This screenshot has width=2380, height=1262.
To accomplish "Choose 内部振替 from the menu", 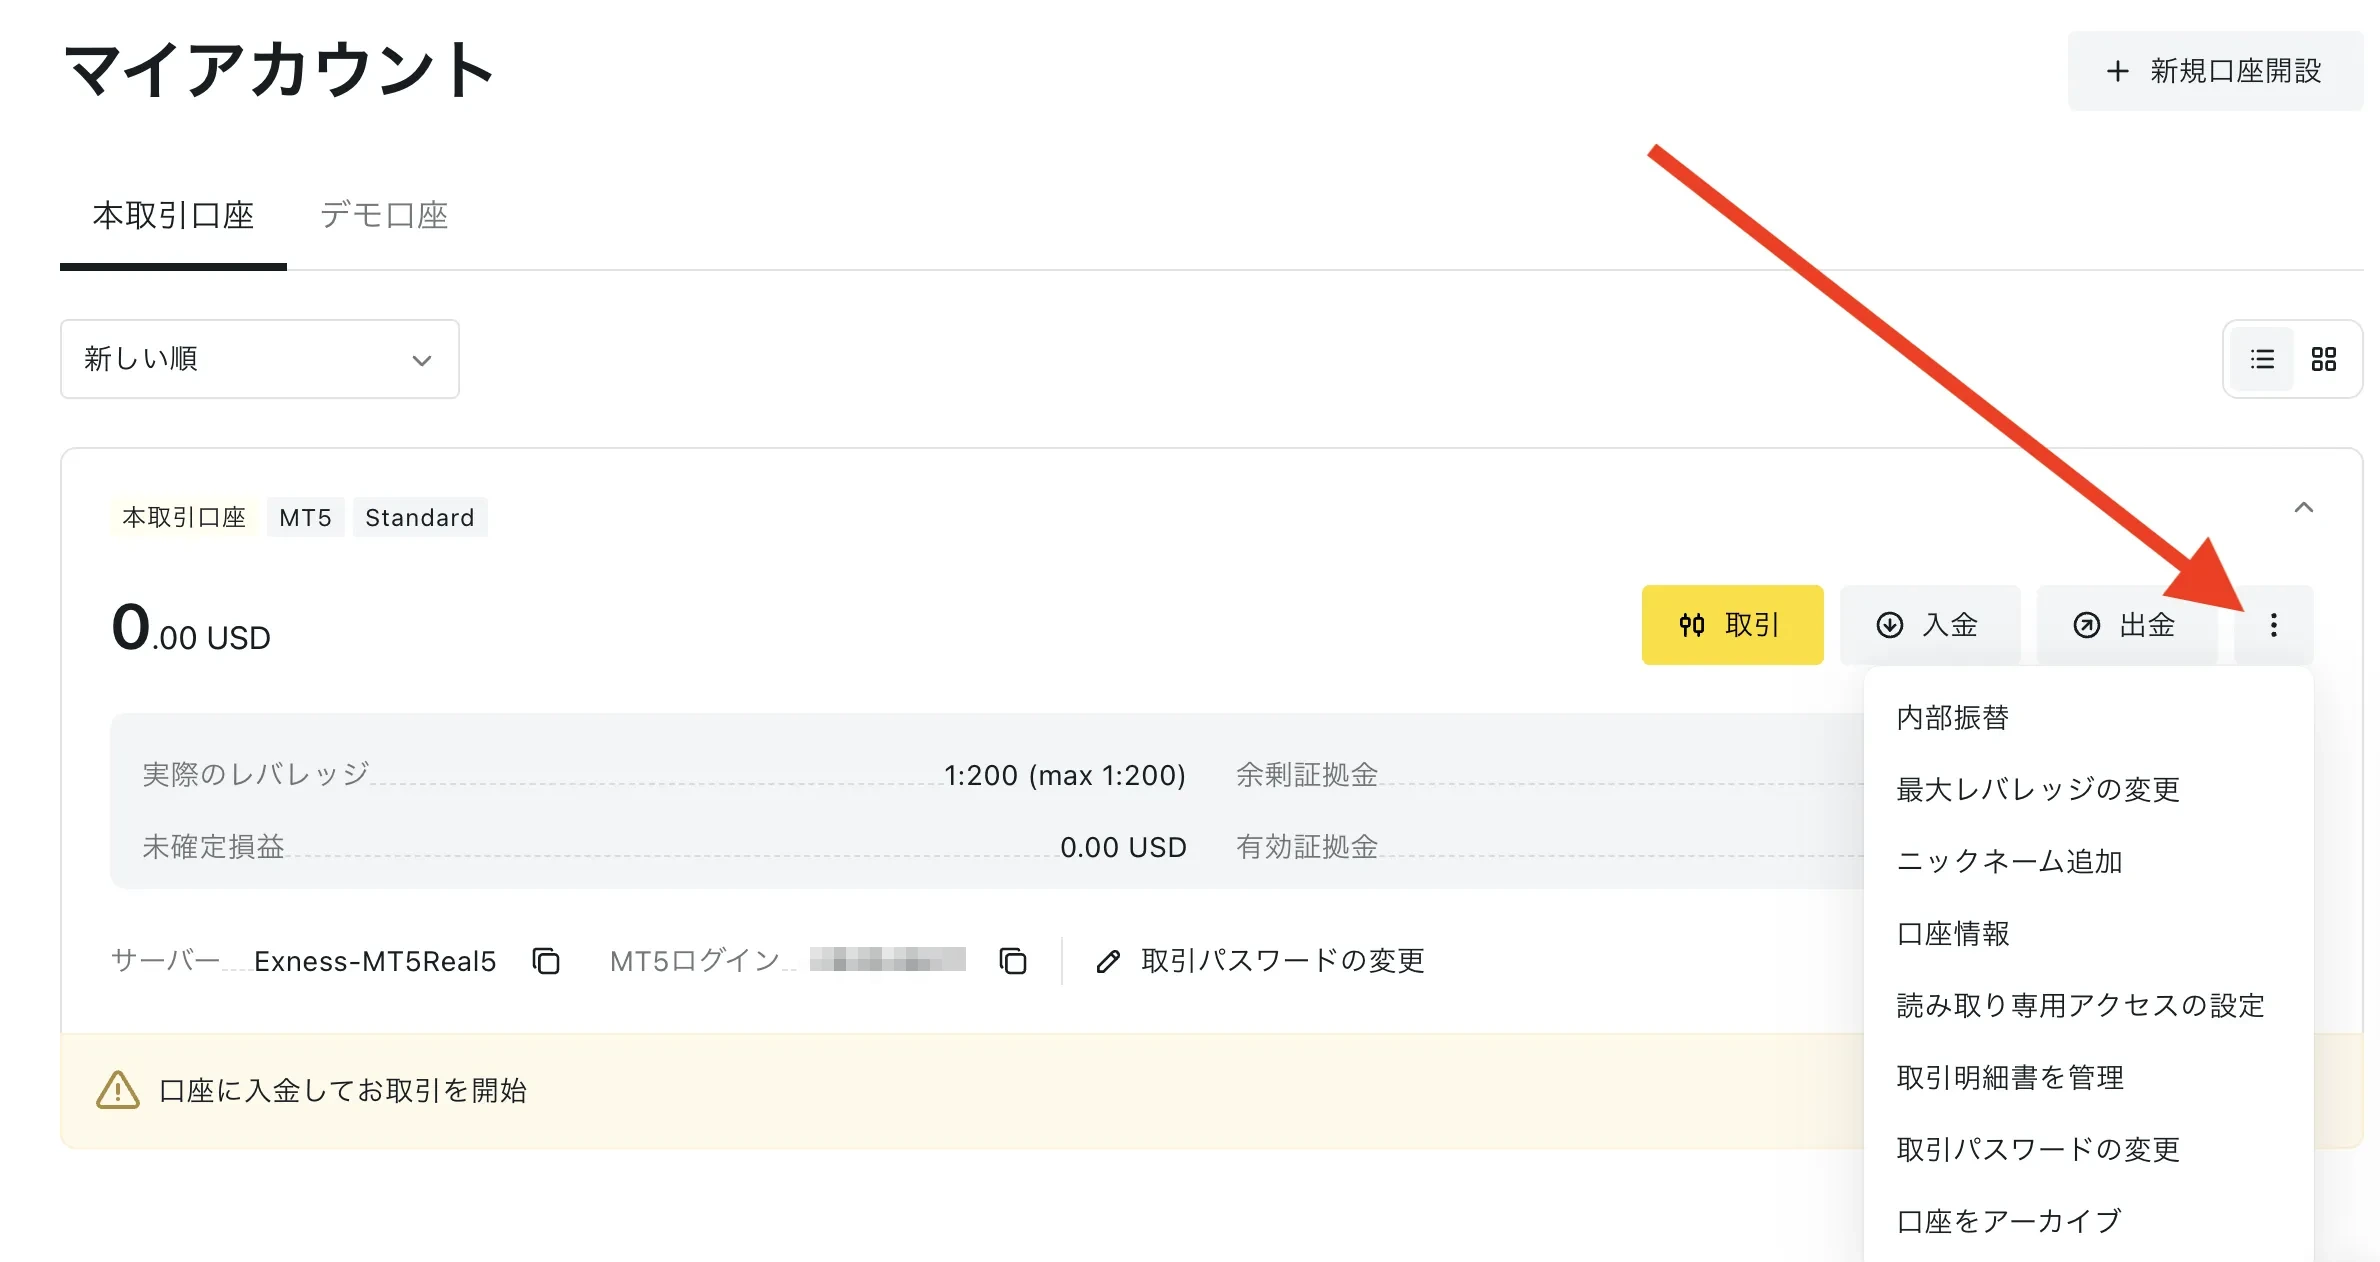I will (2088, 718).
